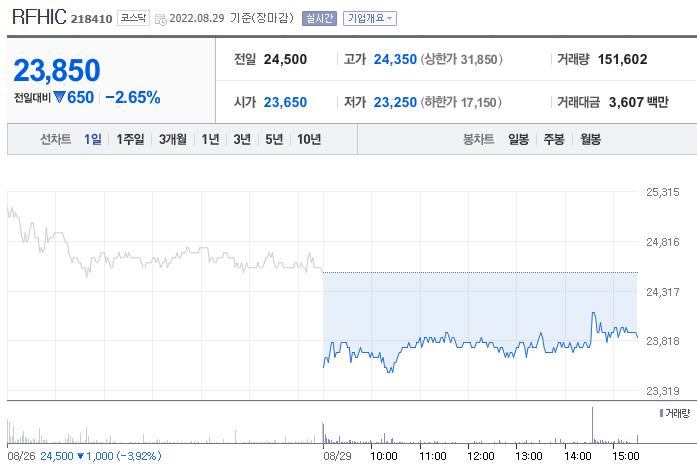
Task: Click the blue price peak after 14:00
Action: (593, 314)
